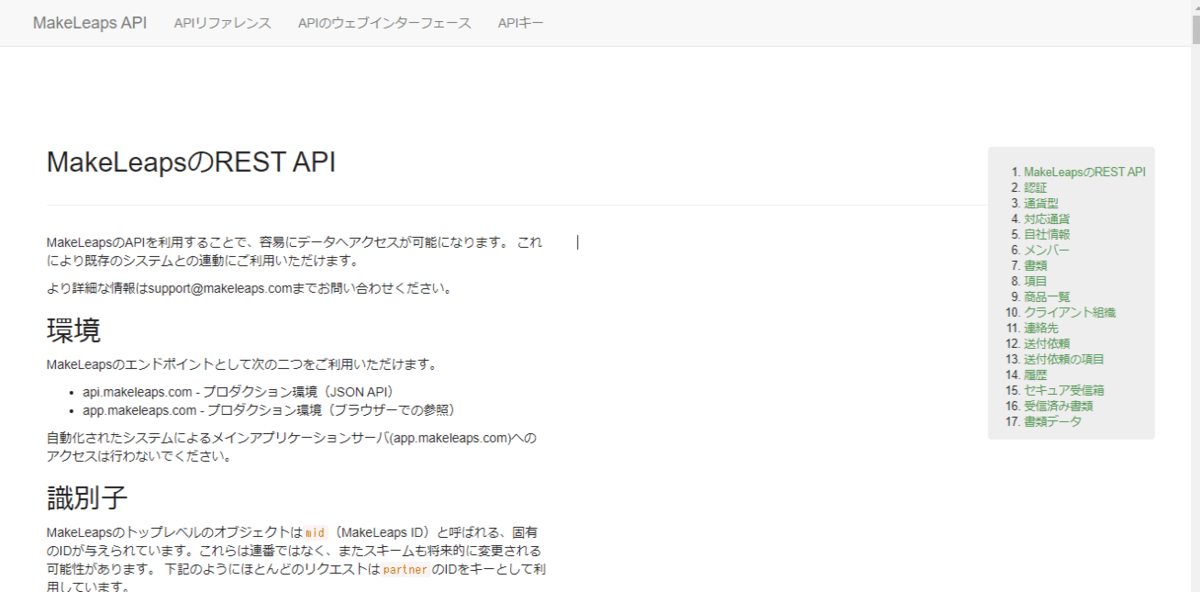The image size is (1200, 592).
Task: Open the APIリファレンス page
Action: [221, 23]
